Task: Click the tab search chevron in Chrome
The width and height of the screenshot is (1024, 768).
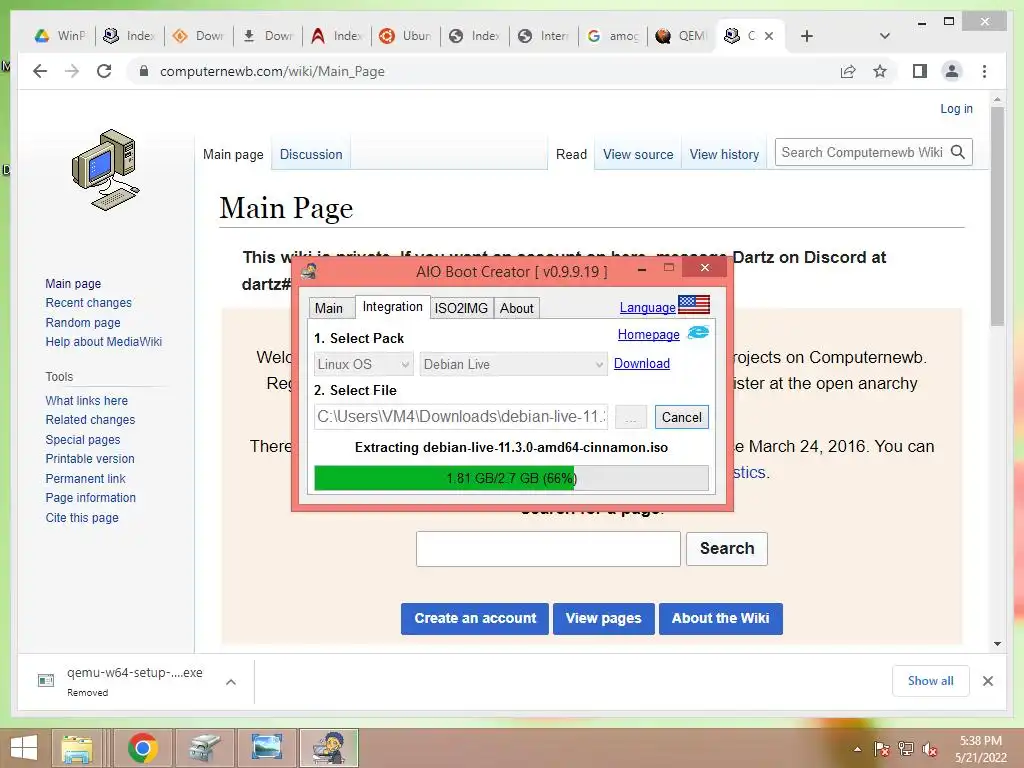Action: coord(885,36)
